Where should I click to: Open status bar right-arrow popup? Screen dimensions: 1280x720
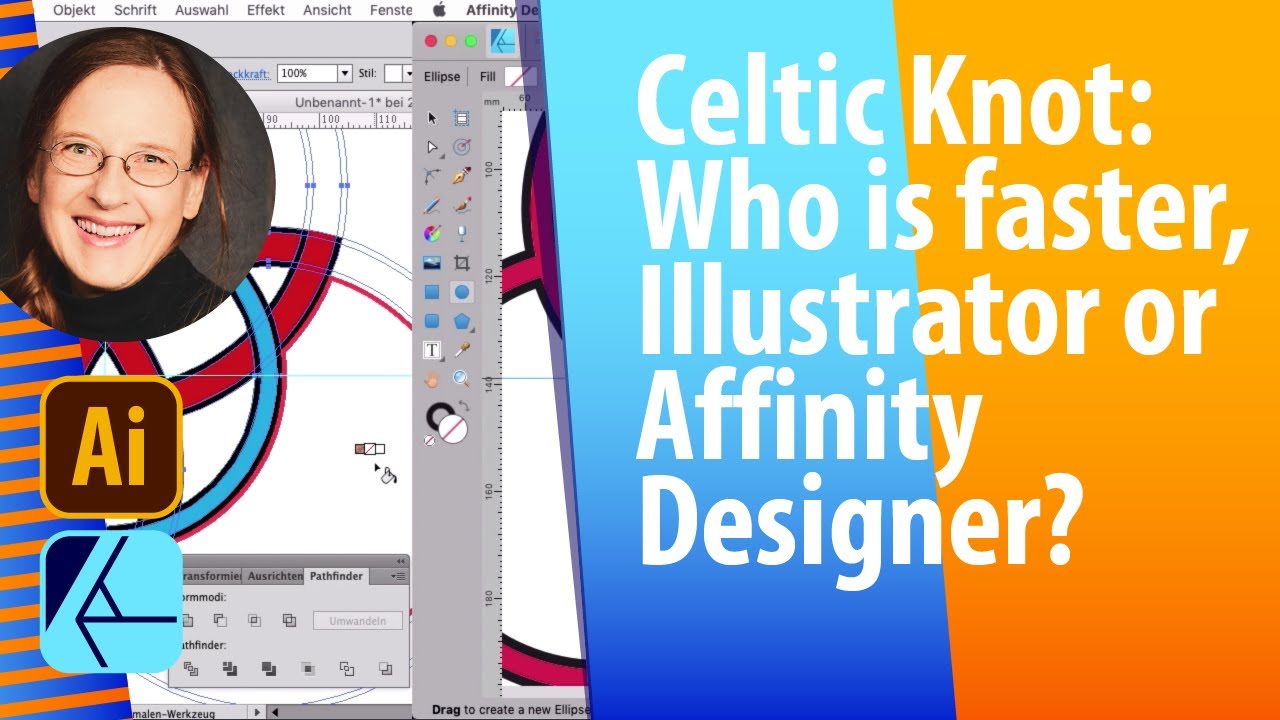[258, 712]
